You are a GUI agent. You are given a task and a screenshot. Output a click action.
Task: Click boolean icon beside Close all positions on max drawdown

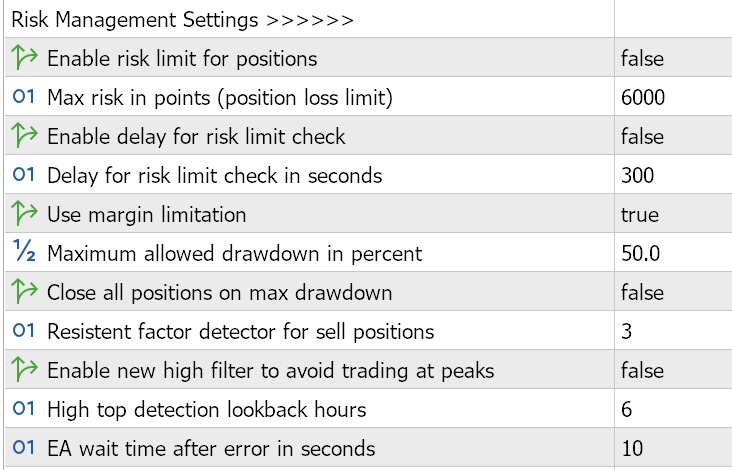point(24,291)
